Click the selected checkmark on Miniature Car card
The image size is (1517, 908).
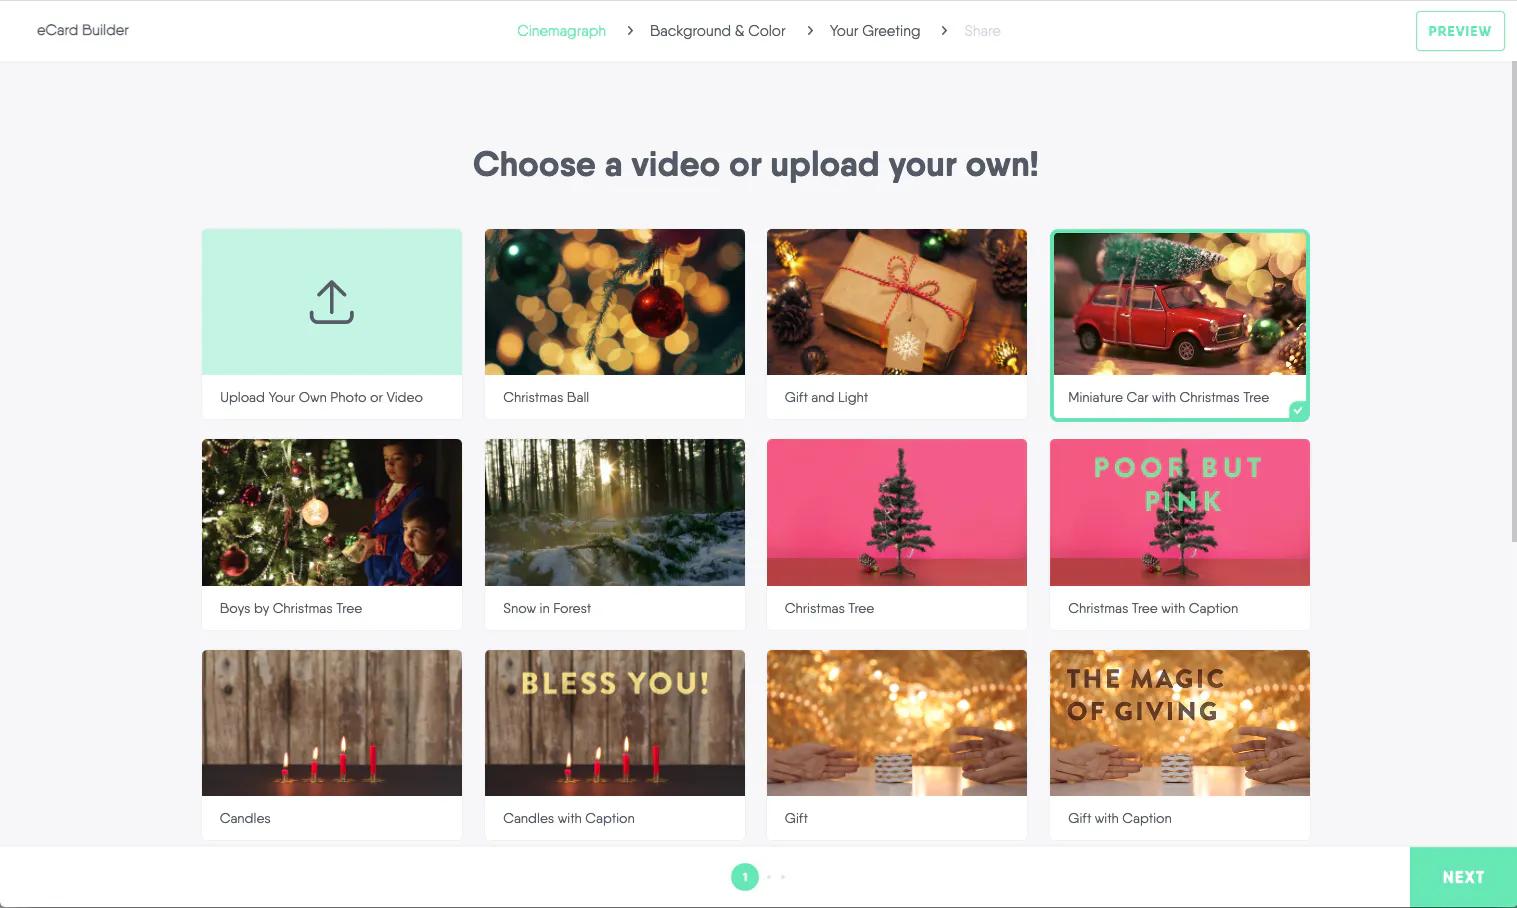point(1298,410)
